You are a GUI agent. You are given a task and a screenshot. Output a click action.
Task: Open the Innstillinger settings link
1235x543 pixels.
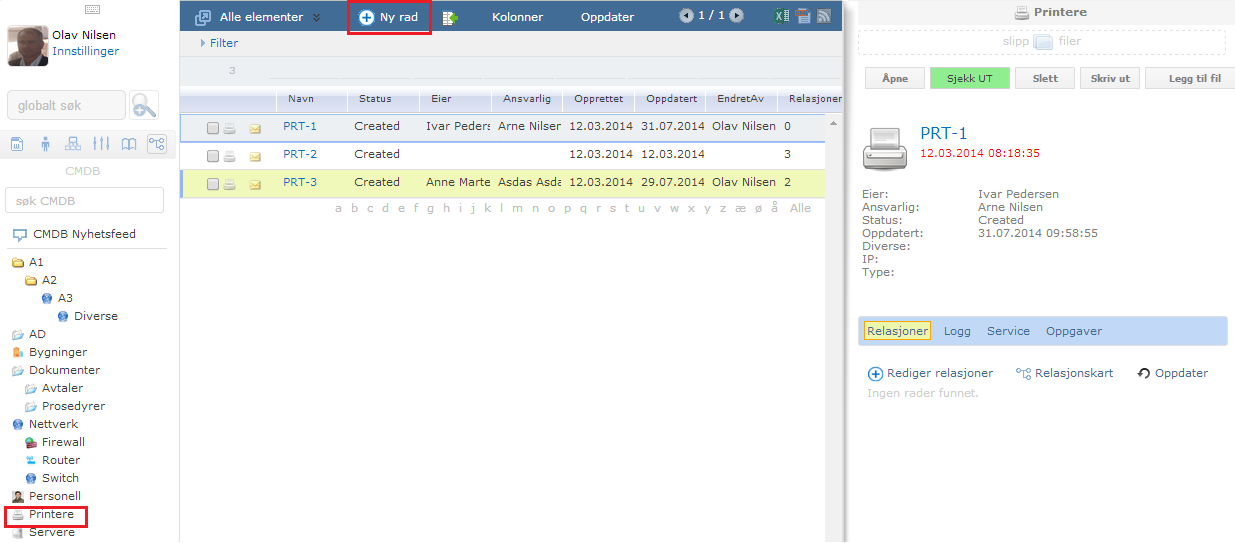click(86, 51)
